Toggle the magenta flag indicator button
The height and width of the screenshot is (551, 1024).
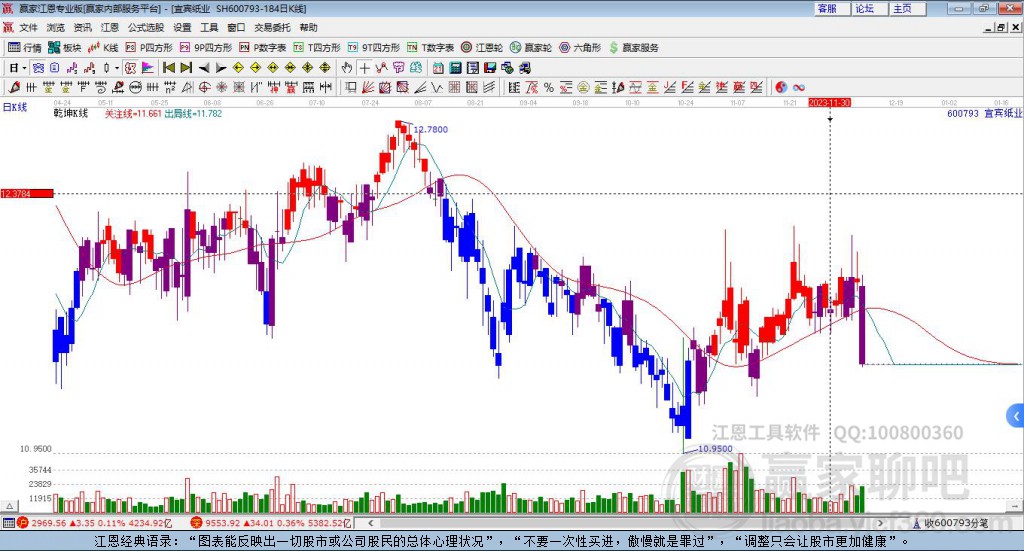(x=148, y=68)
